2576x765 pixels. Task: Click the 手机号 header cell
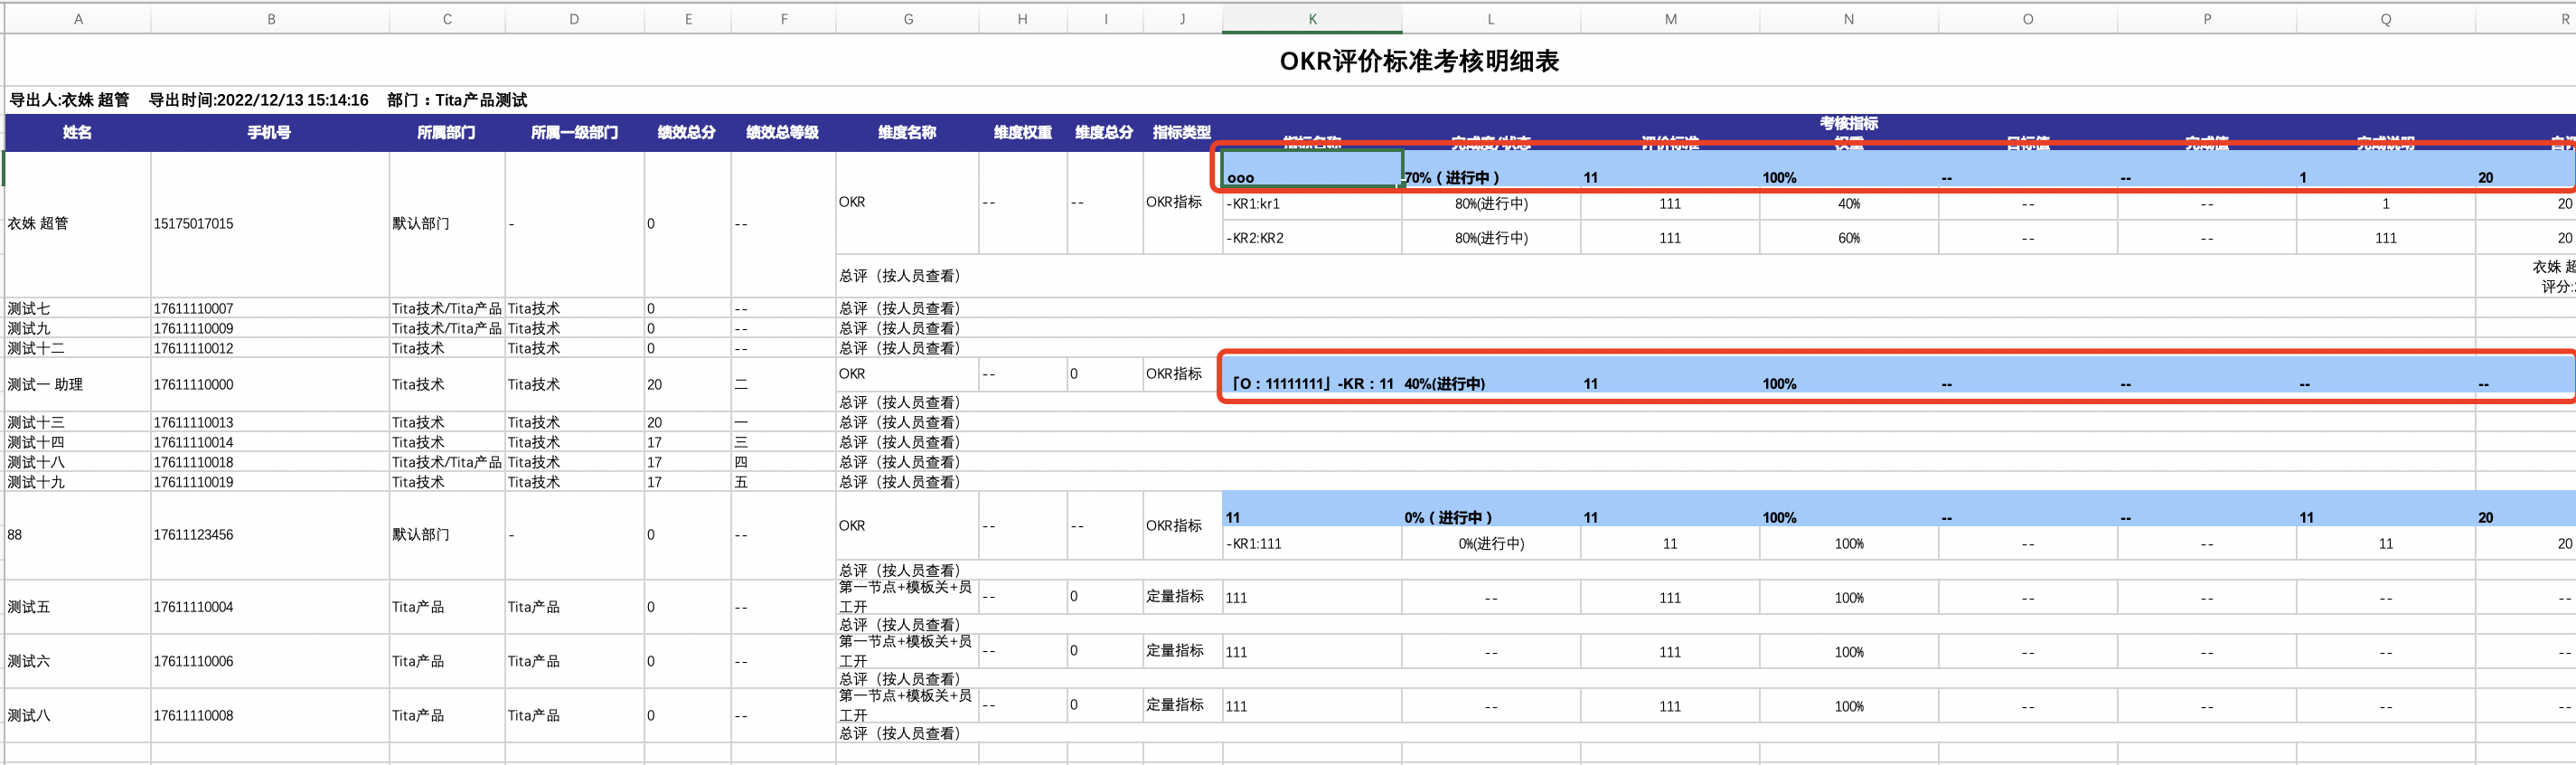[270, 132]
